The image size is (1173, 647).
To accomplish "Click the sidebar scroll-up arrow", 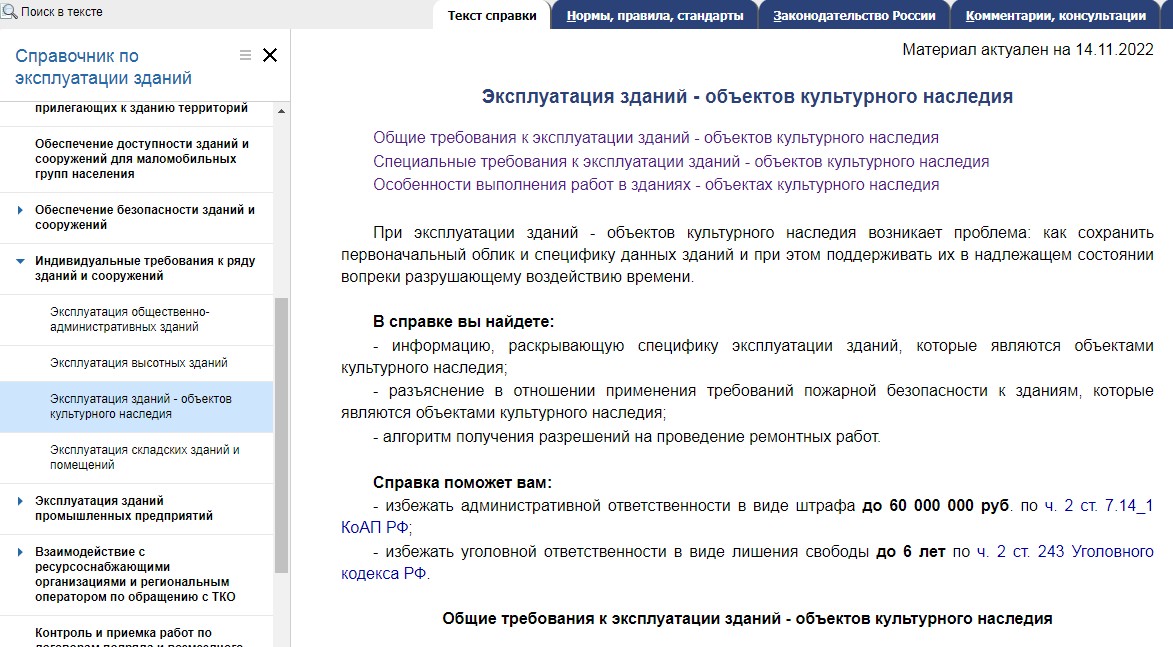I will tap(281, 111).
